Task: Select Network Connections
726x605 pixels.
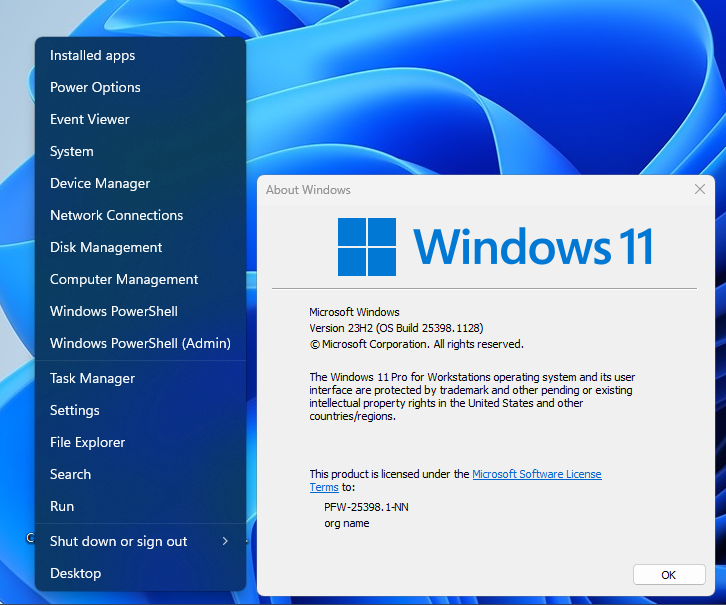Action: pyautogui.click(x=140, y=215)
